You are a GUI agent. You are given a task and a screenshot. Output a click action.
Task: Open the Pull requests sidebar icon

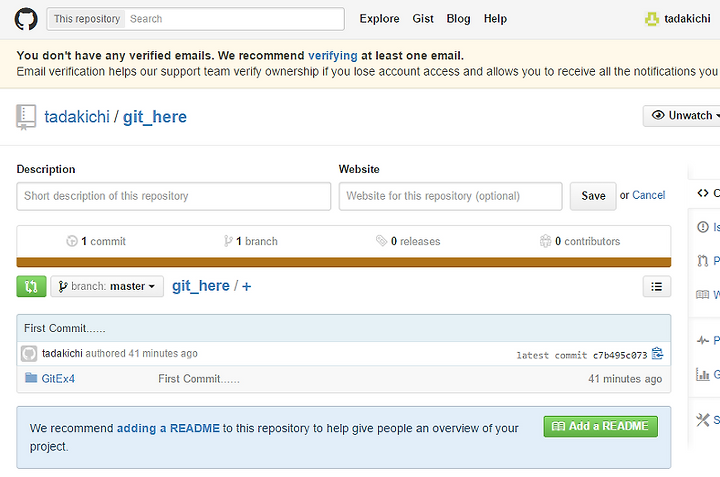tap(703, 261)
